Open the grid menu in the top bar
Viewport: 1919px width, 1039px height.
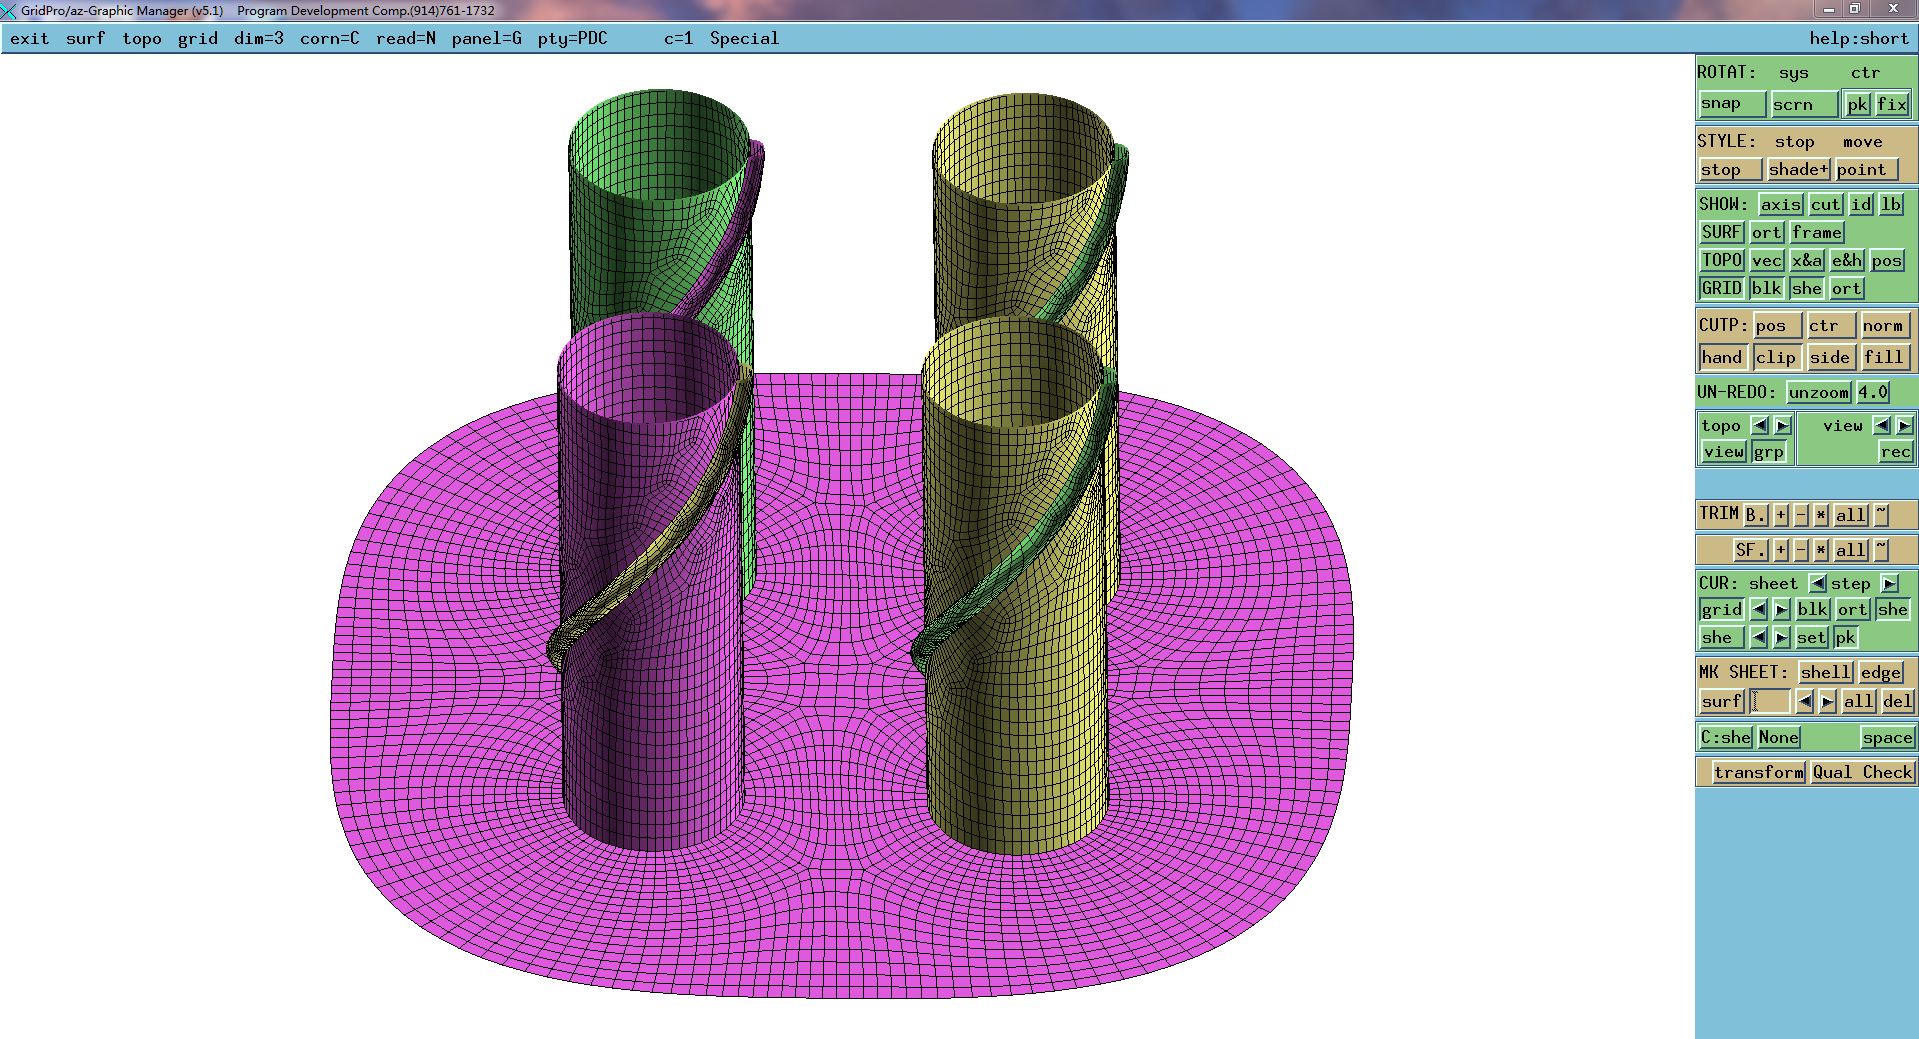tap(197, 38)
